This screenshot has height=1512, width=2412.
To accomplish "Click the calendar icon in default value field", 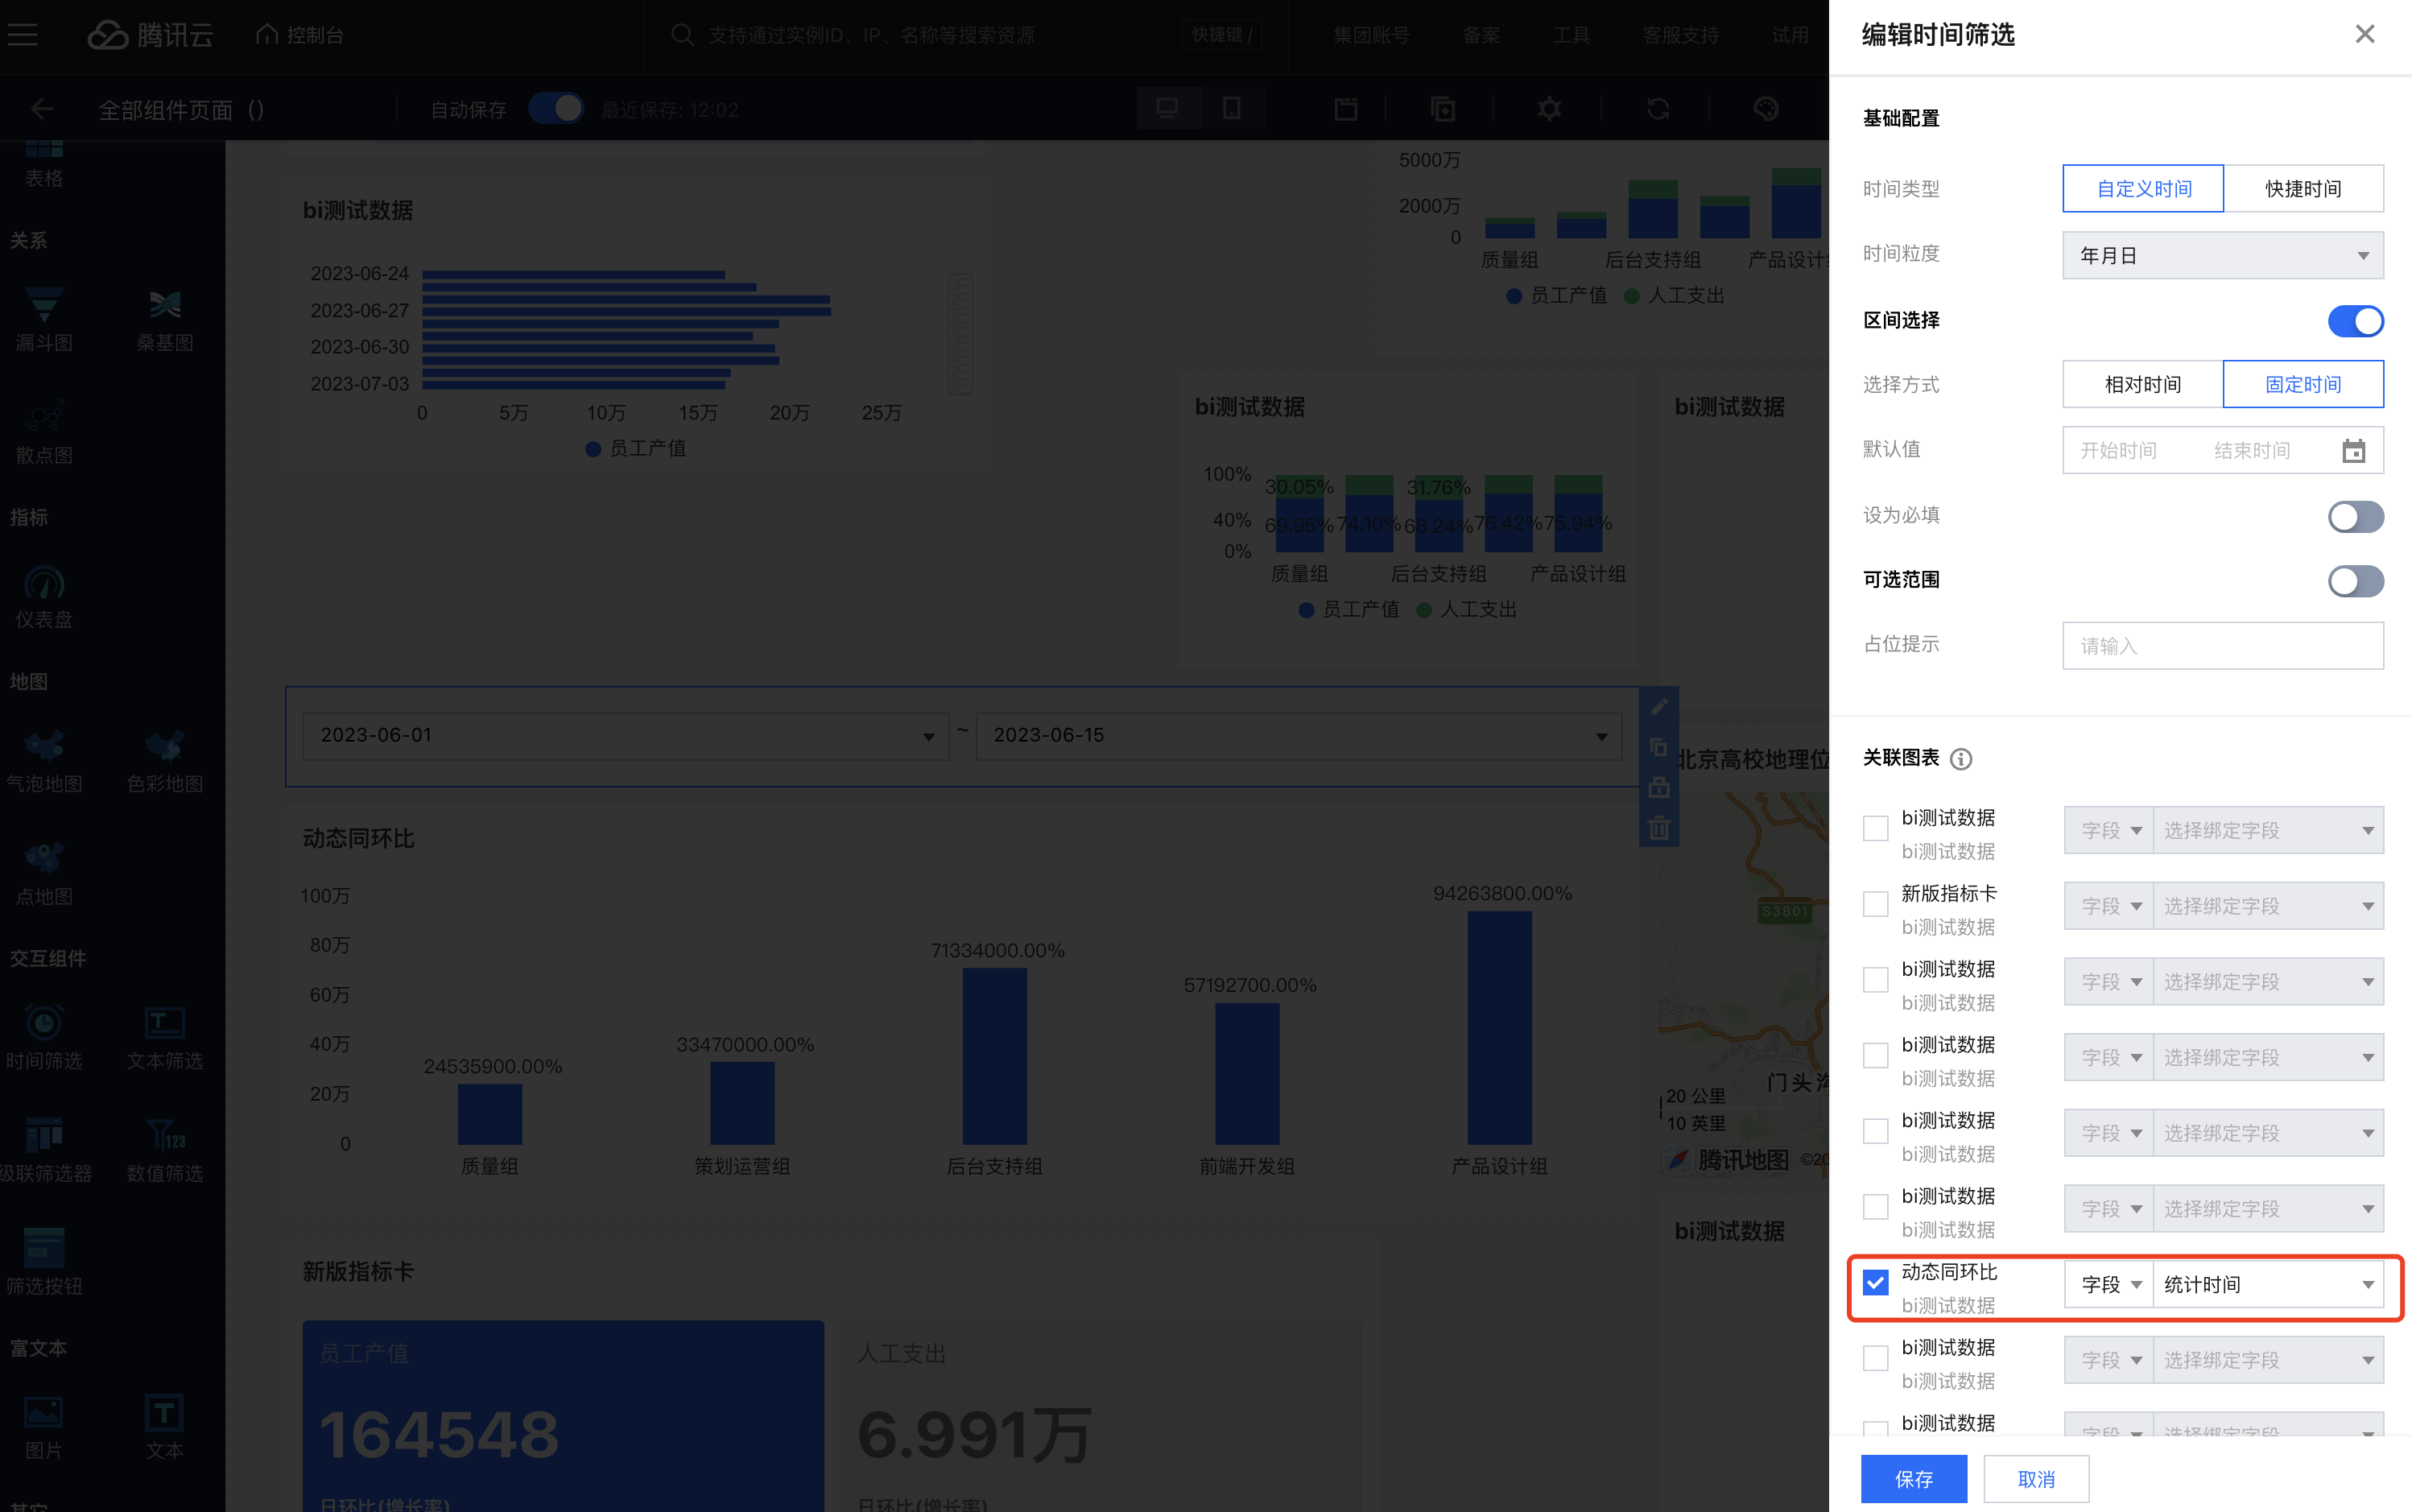I will point(2353,451).
